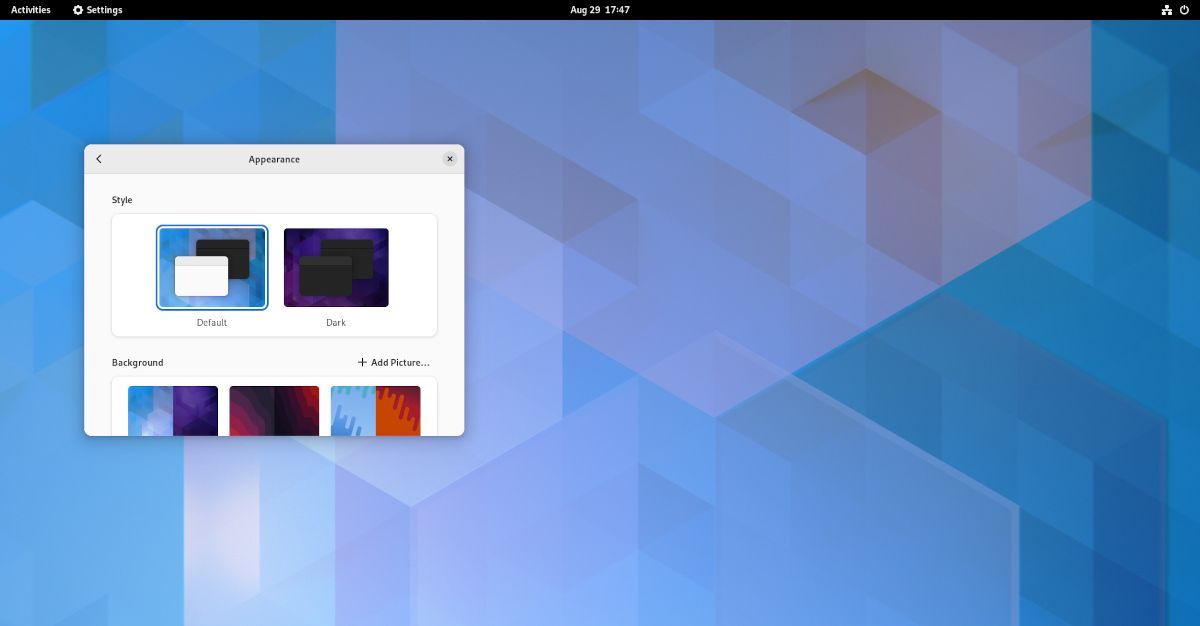1200x626 pixels.
Task: Switch to the Dark style preview
Action: click(336, 268)
